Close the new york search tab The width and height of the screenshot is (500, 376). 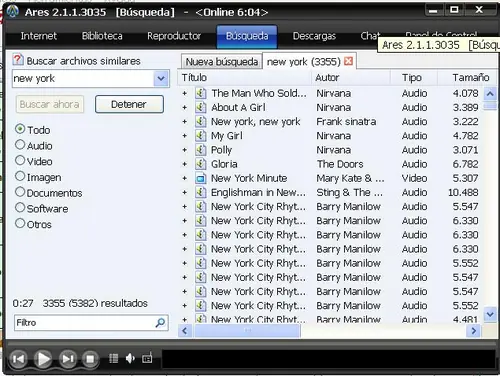click(348, 61)
